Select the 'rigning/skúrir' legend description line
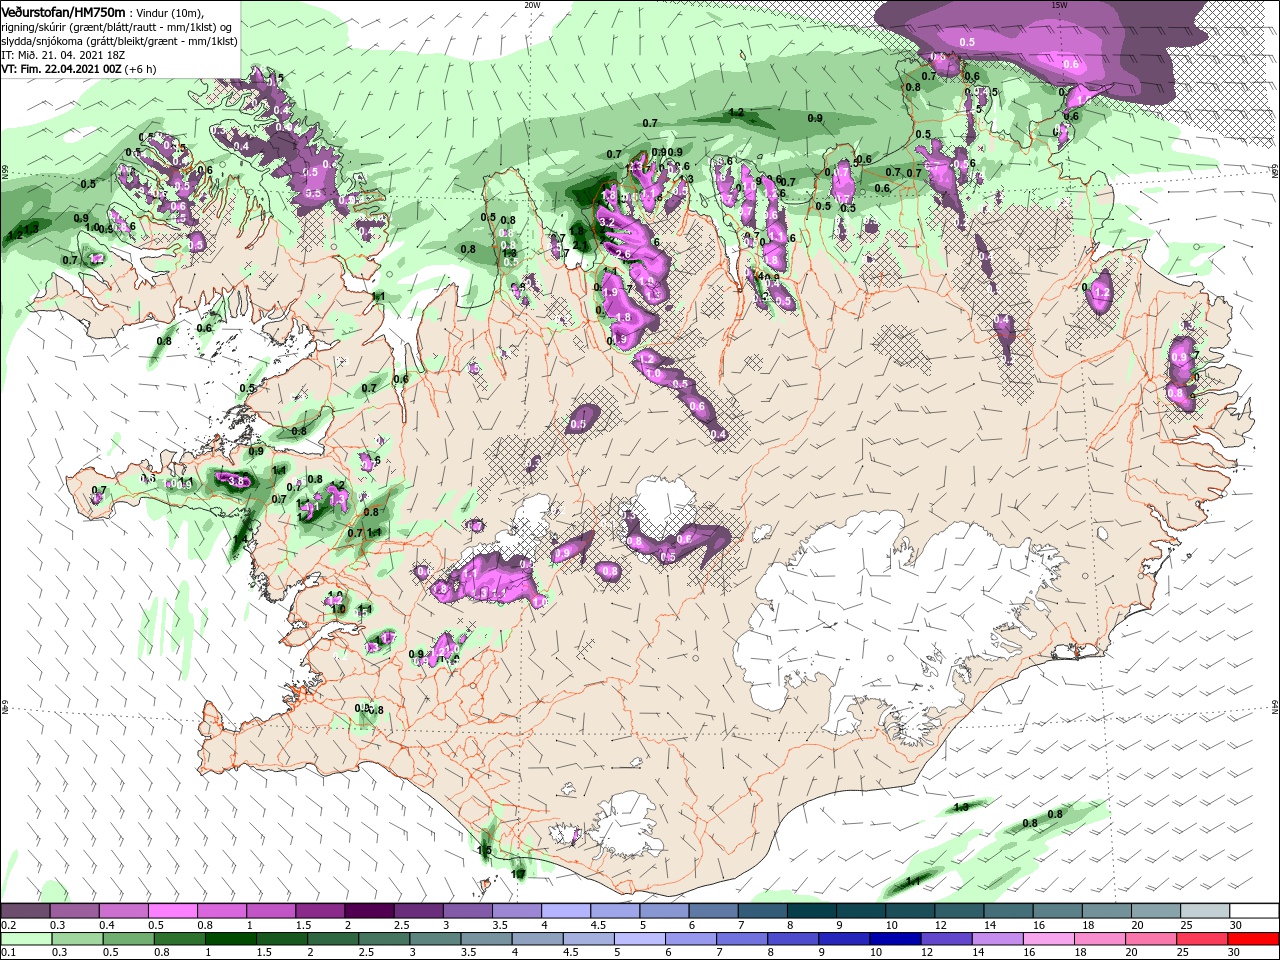This screenshot has height=960, width=1280. pos(117,26)
